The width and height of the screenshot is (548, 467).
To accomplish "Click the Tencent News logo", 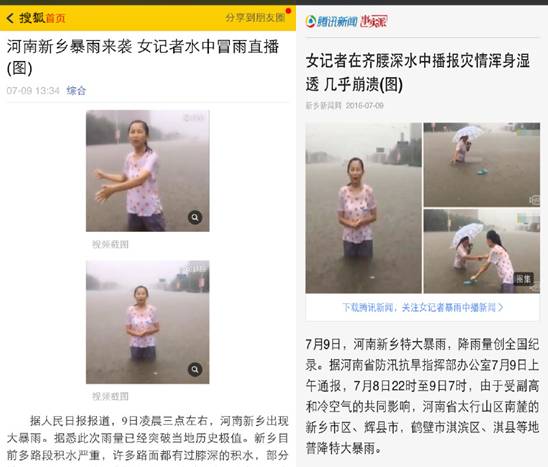I will pos(331,22).
